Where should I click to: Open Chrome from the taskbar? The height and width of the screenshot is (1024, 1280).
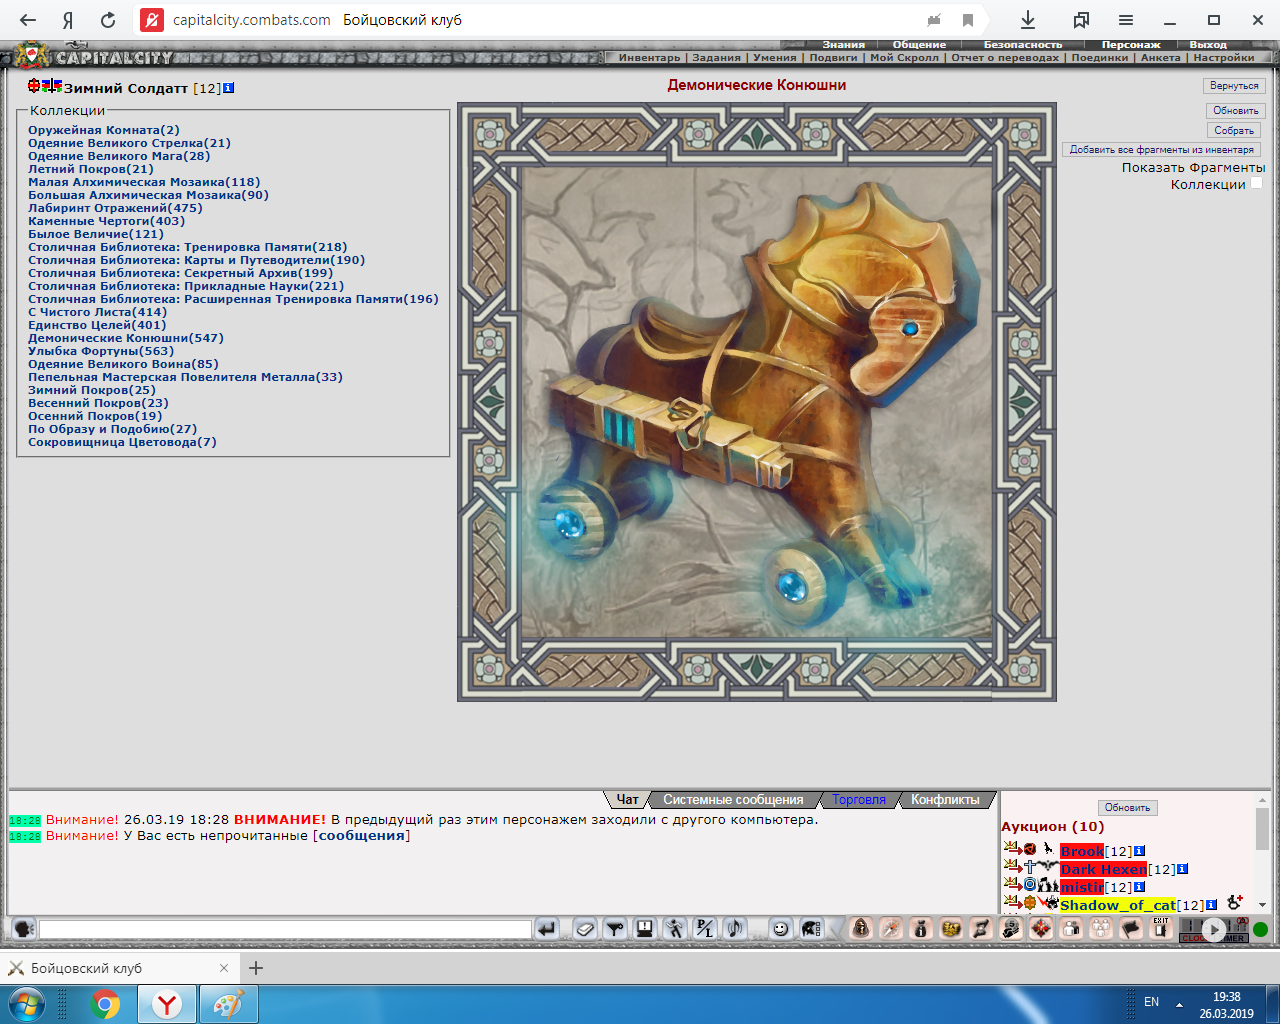click(106, 1004)
